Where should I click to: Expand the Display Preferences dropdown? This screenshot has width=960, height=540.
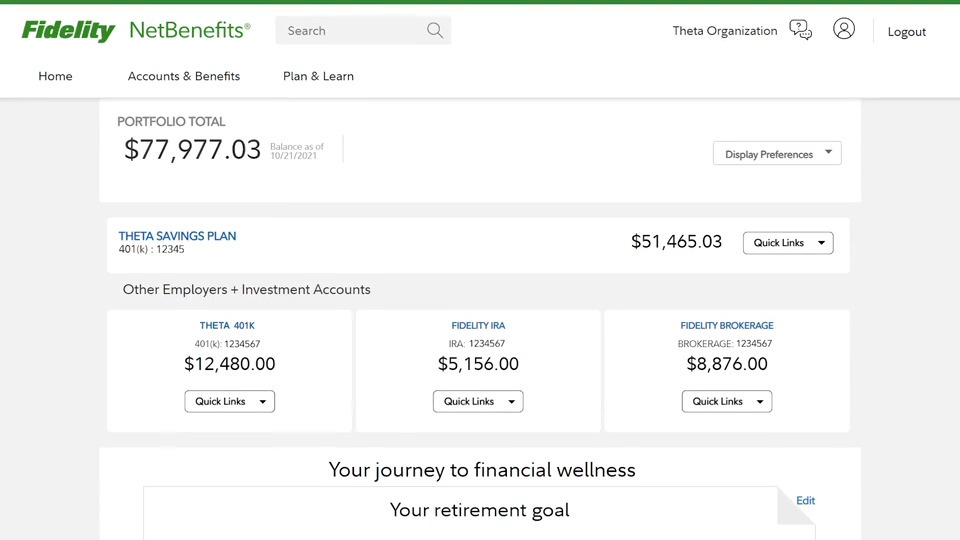pyautogui.click(x=777, y=154)
